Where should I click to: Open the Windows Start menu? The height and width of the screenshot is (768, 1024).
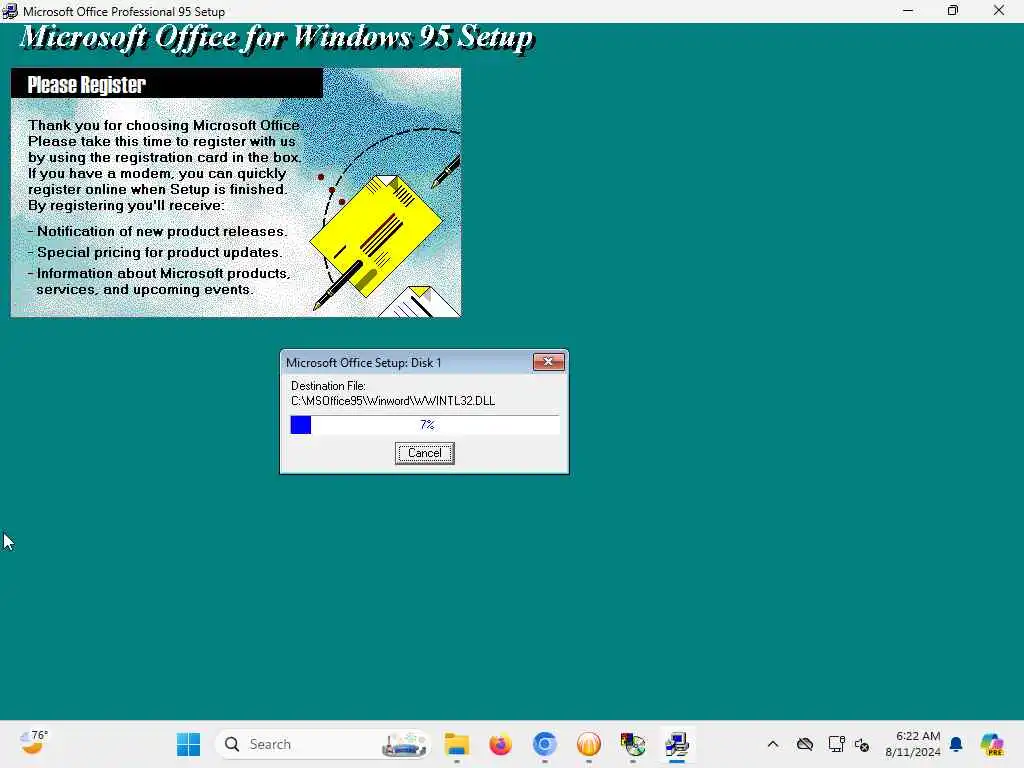[189, 744]
